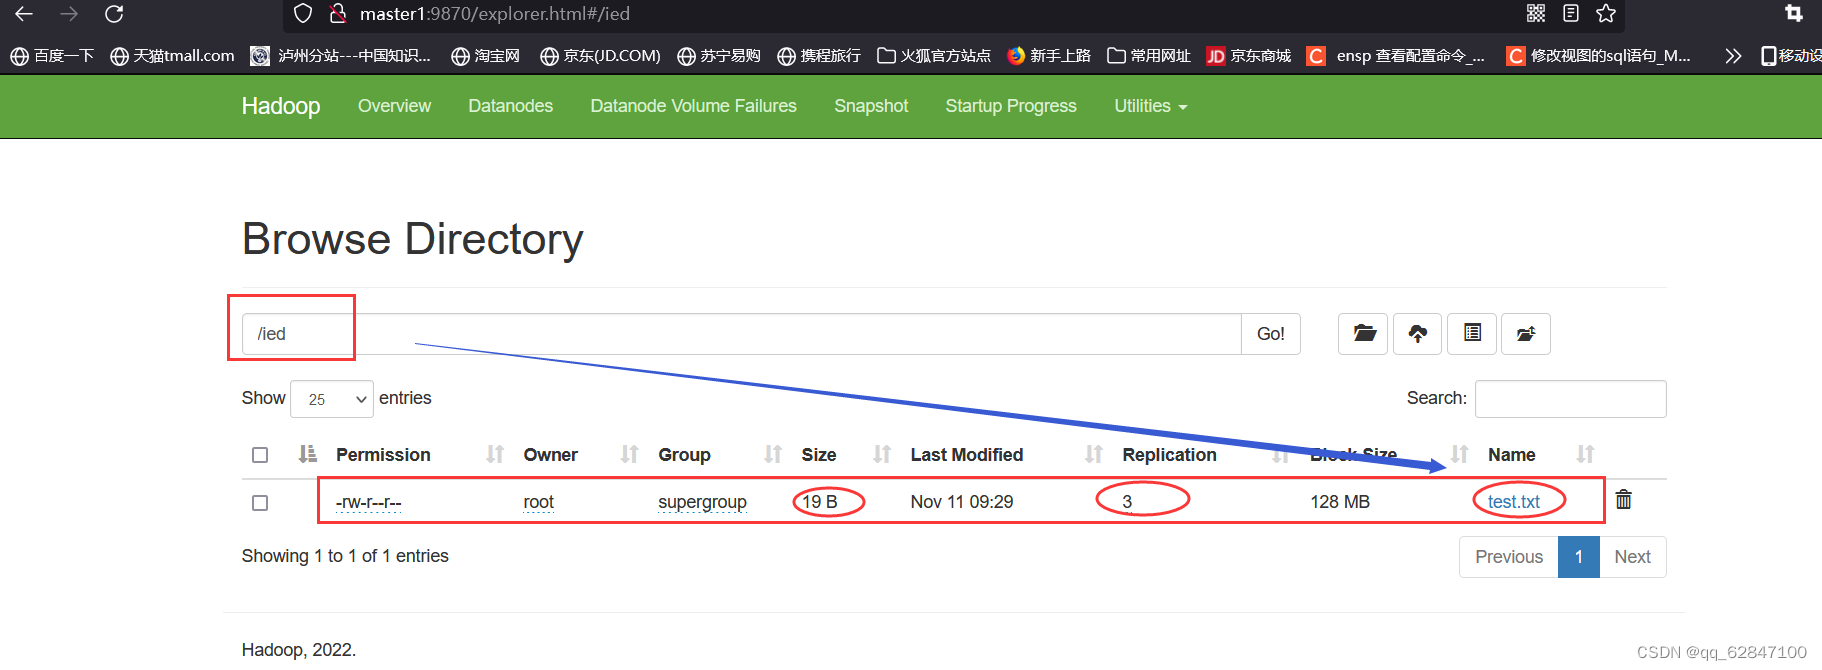The width and height of the screenshot is (1822, 670).
Task: Click the Go! button
Action: click(1271, 334)
